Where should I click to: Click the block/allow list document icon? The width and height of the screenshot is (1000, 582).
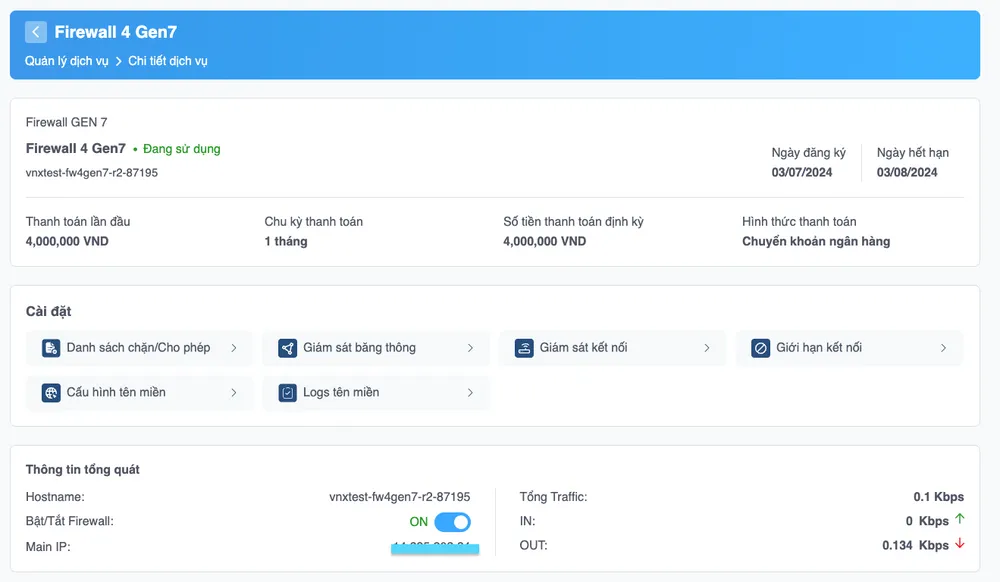(51, 348)
